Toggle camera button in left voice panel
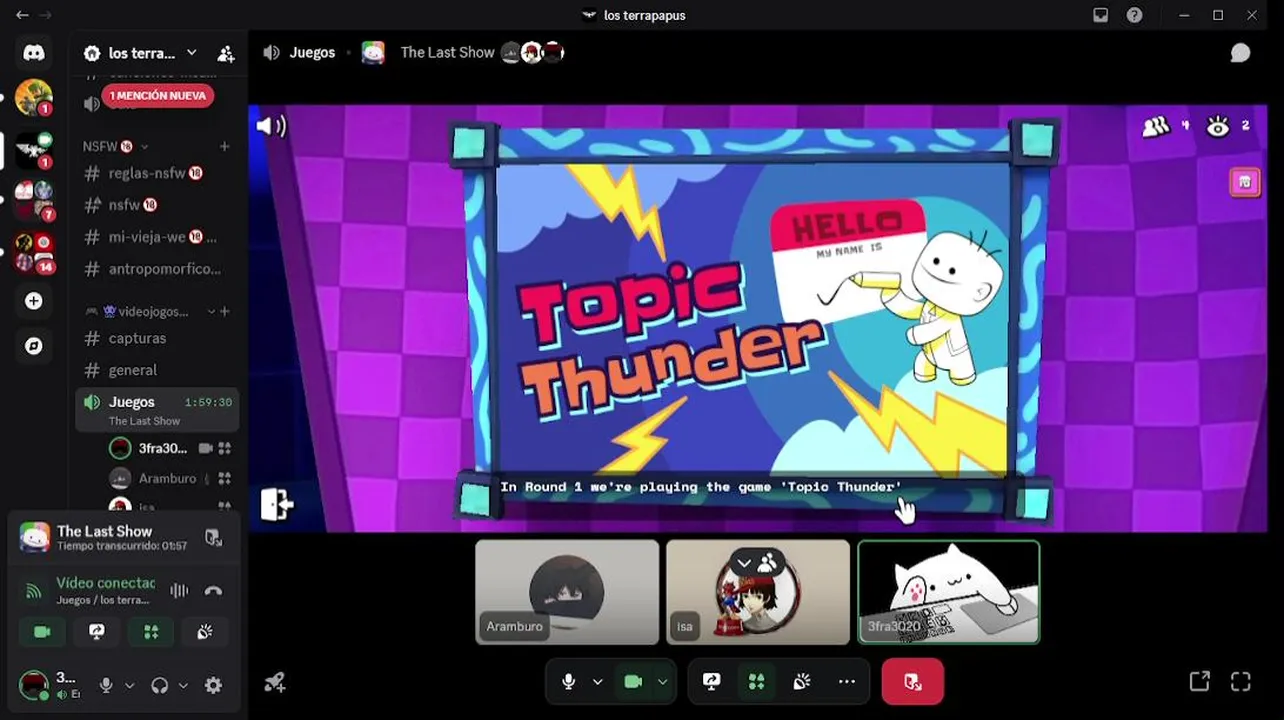Image resolution: width=1284 pixels, height=720 pixels. [42, 632]
